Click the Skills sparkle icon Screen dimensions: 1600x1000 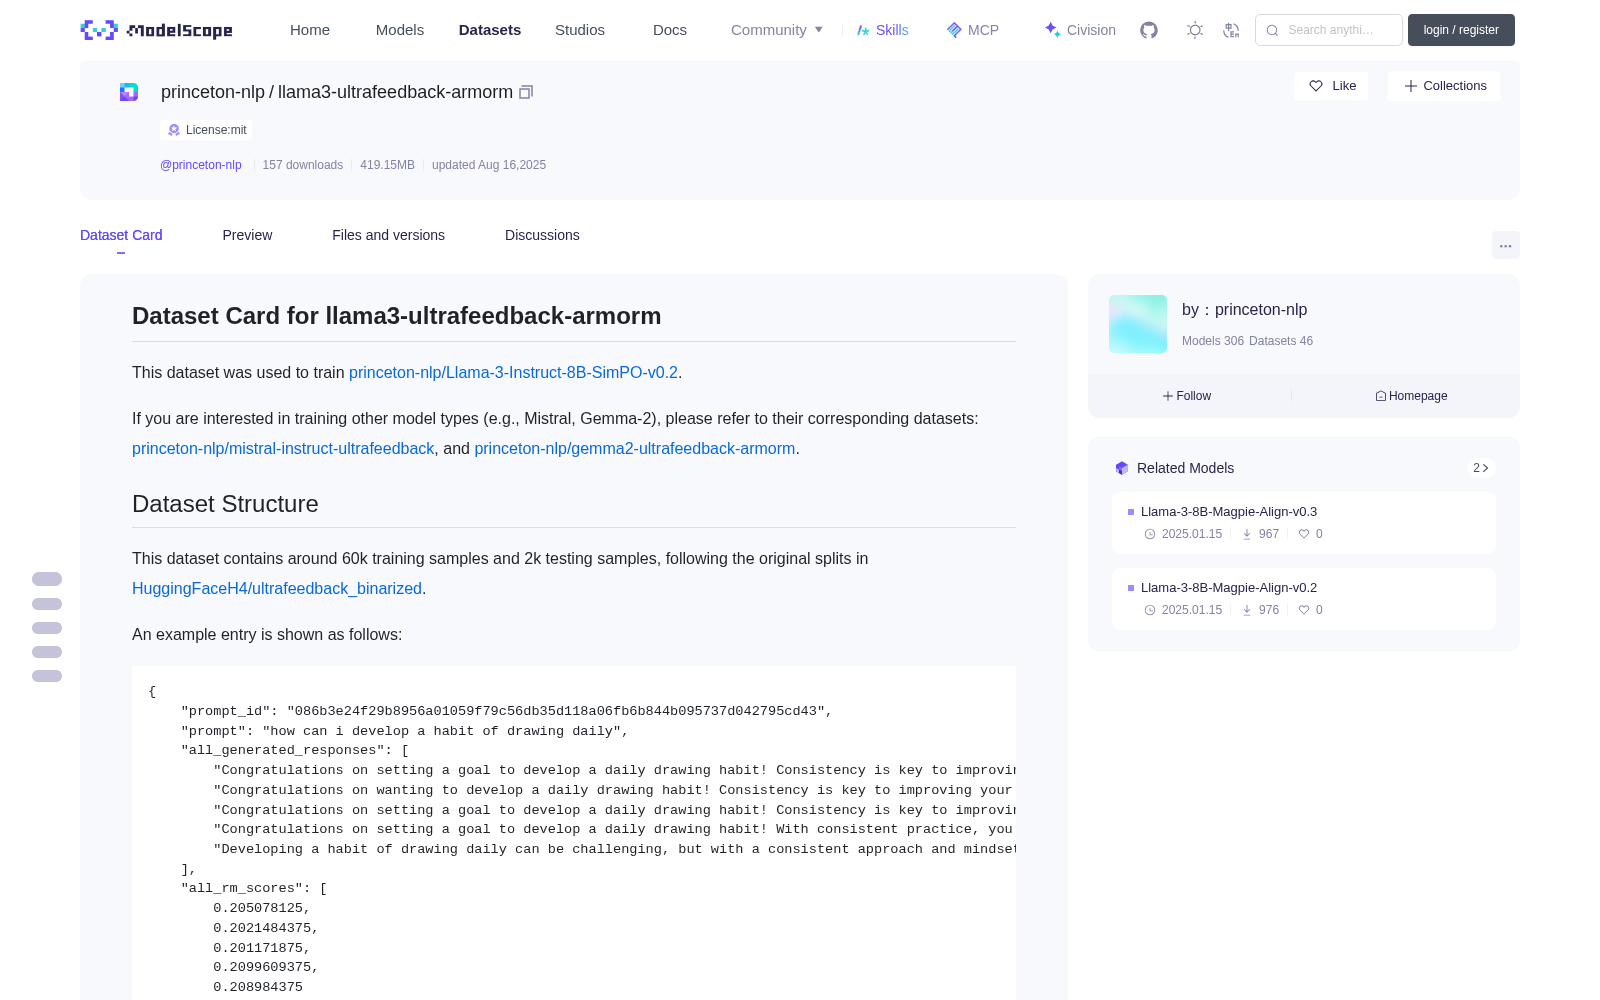(x=863, y=30)
